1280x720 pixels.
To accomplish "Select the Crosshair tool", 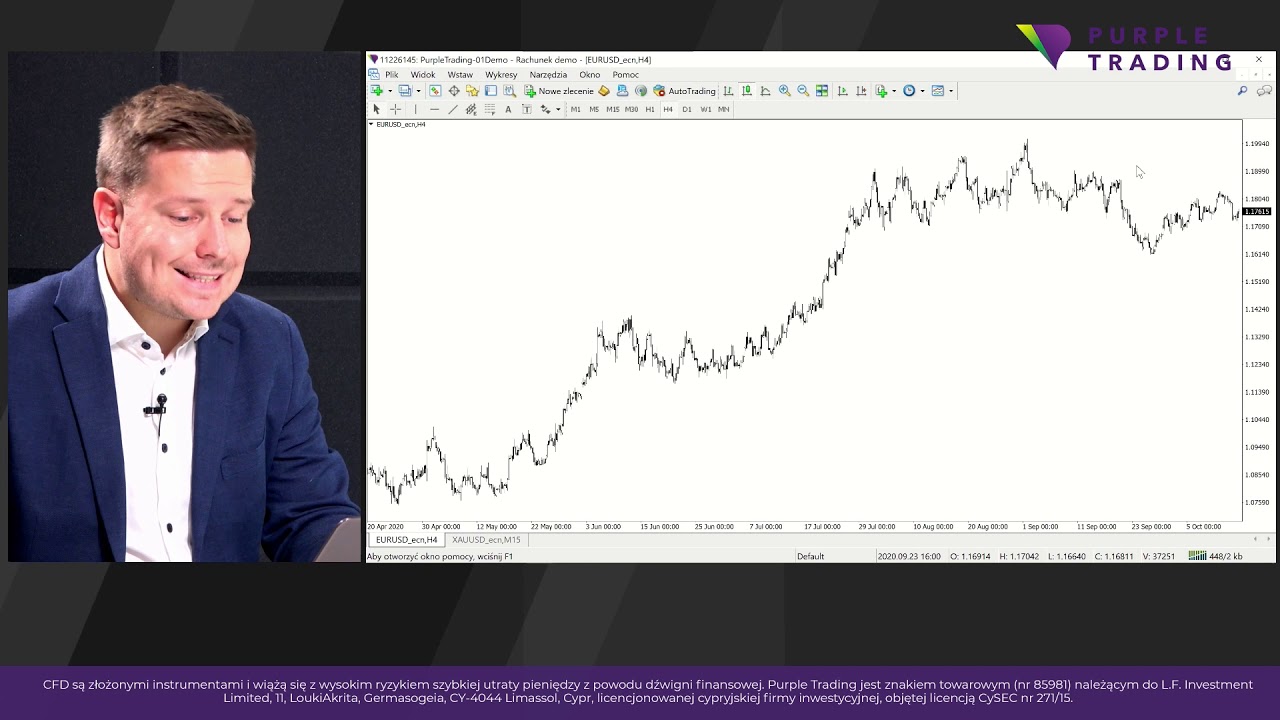I will click(396, 109).
